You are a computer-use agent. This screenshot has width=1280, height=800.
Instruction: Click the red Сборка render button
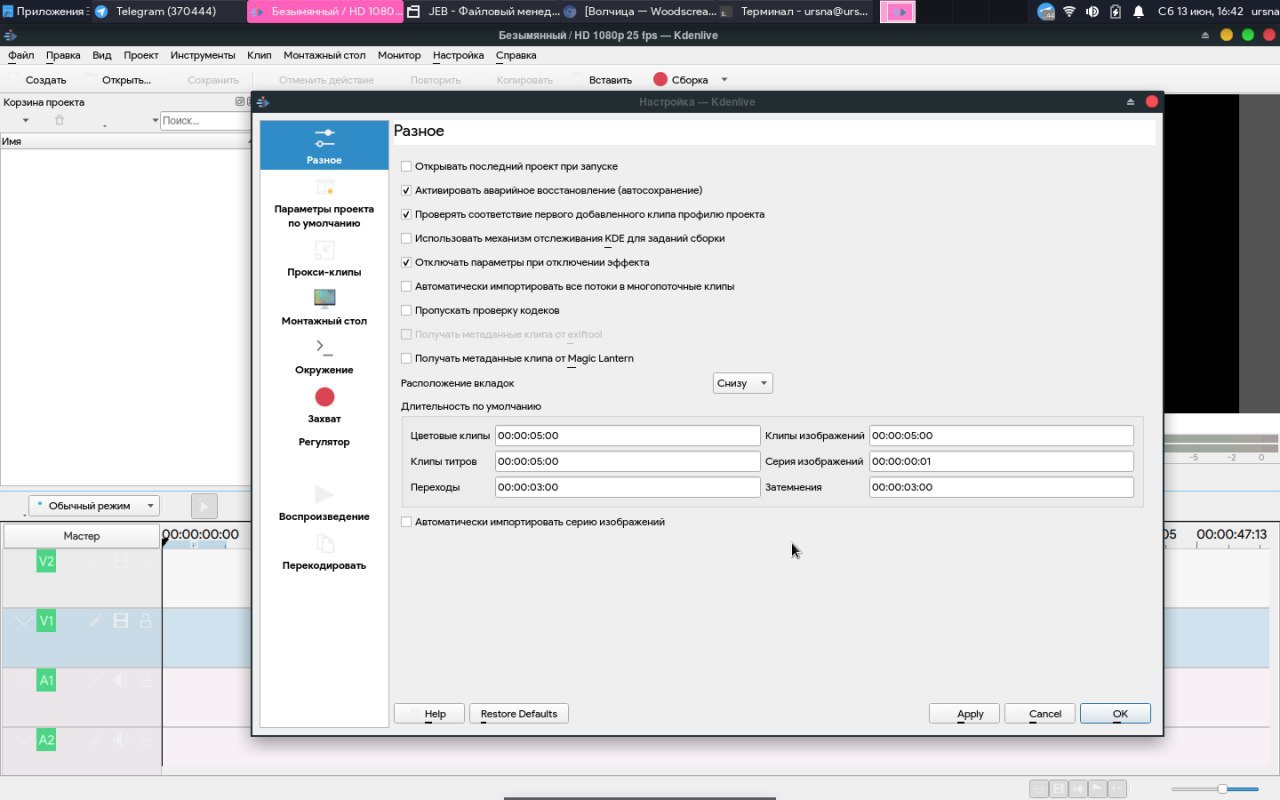click(x=680, y=80)
